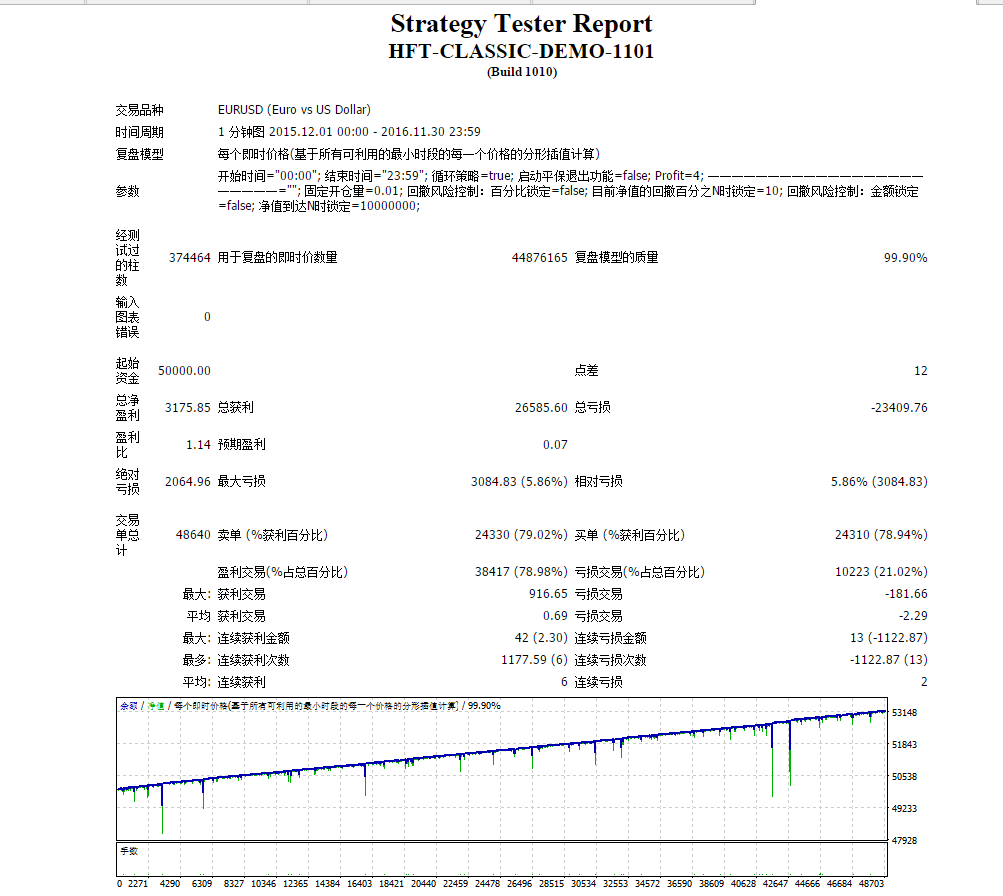Viewport: 1003px width, 896px height.
Task: Click the 99.90% modelling quality value
Action: [905, 258]
